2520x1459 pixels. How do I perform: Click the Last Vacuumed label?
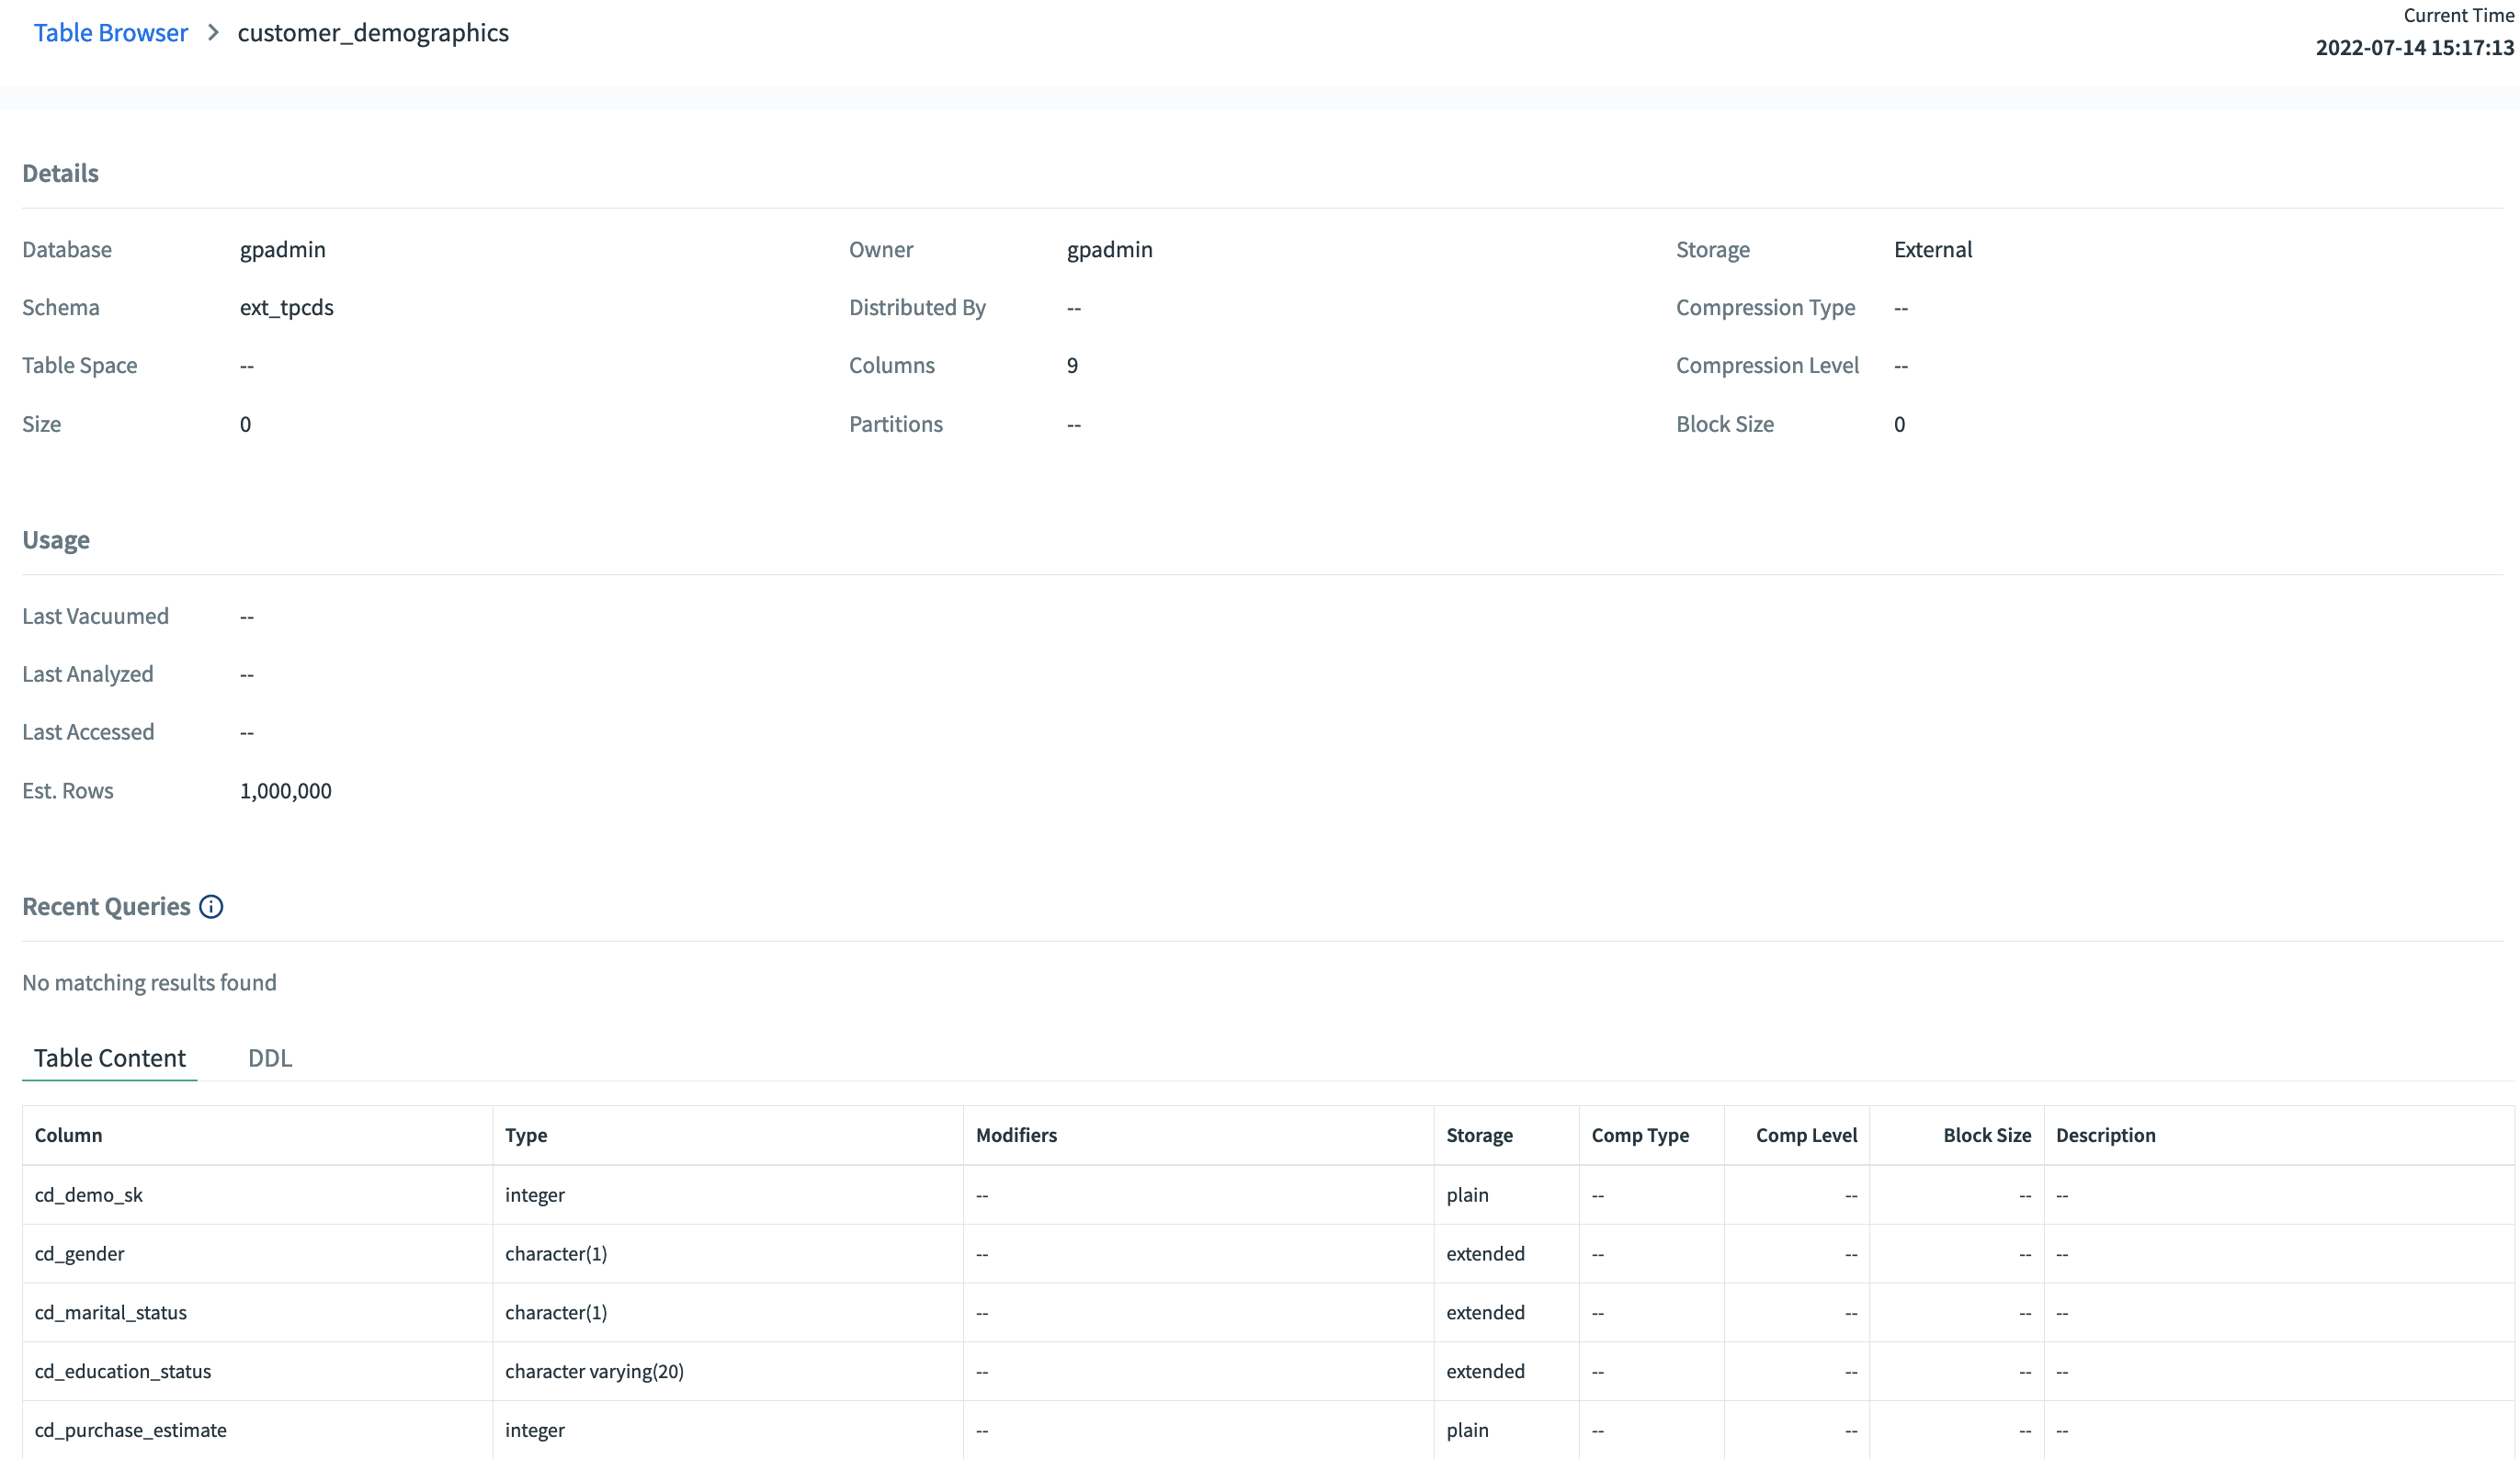pos(96,616)
